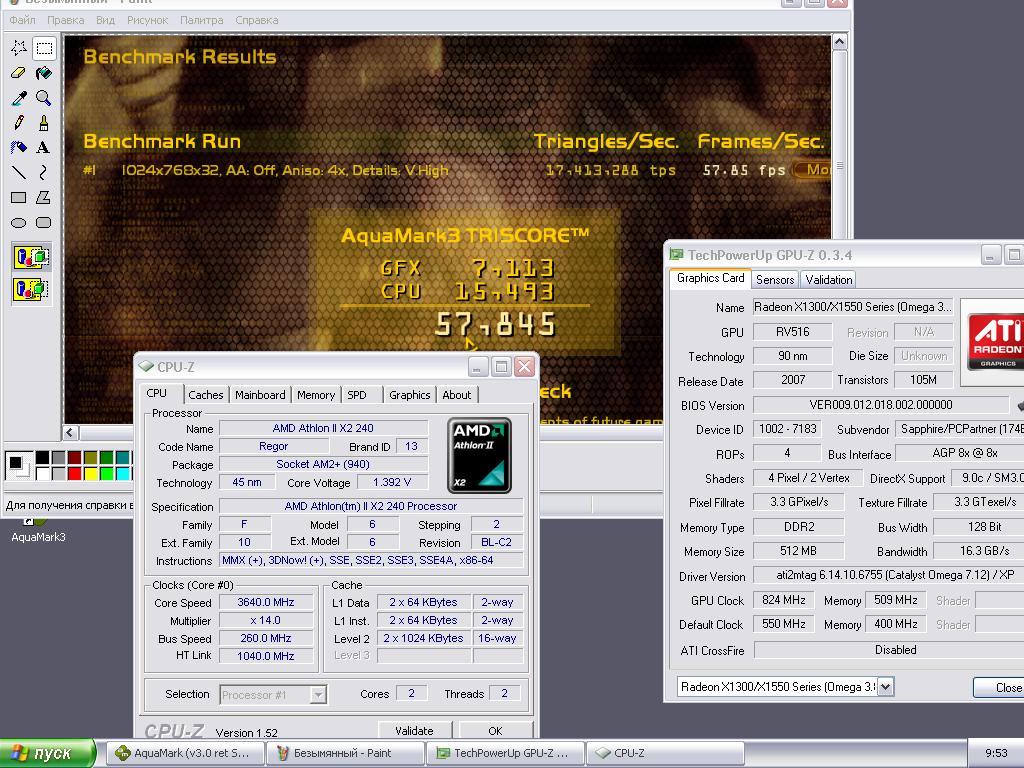The height and width of the screenshot is (768, 1024).
Task: Expand the GPU-Z graphics card selector dropdown
Action: tap(886, 687)
